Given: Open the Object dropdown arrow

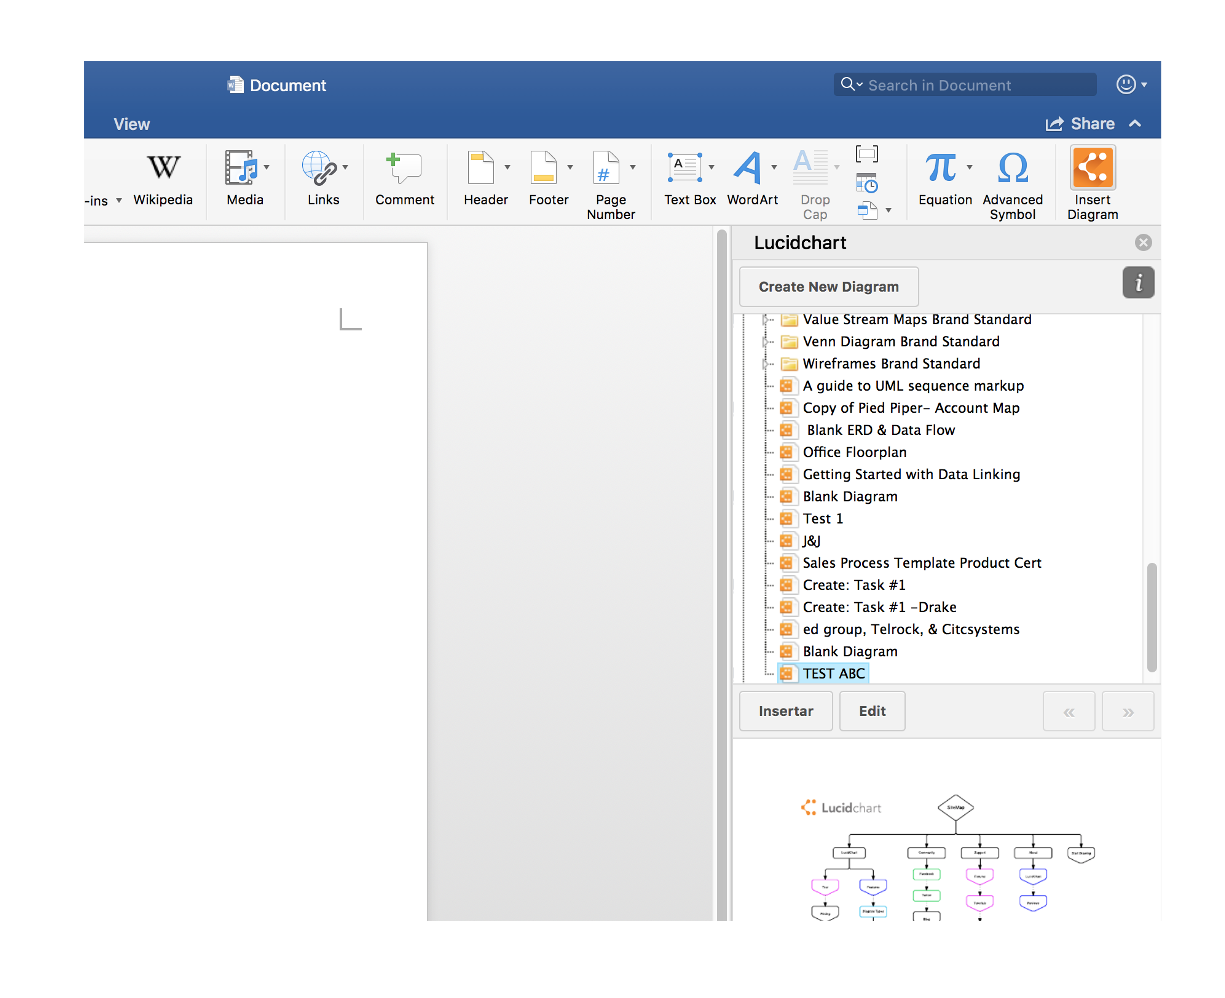Looking at the screenshot, I should (x=888, y=211).
